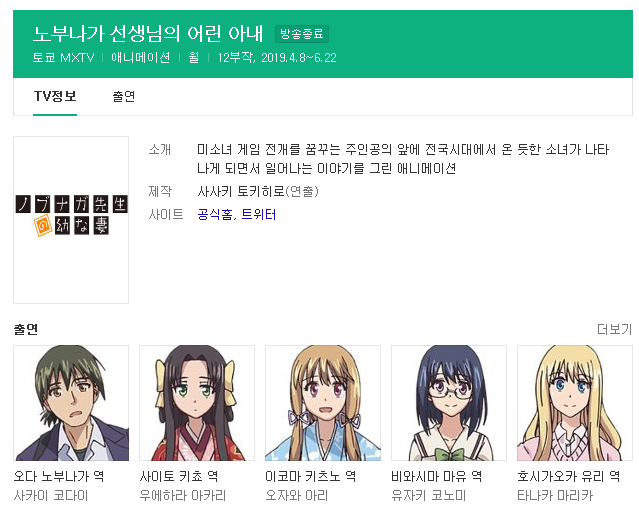The width and height of the screenshot is (639, 516).
Task: Click the 오다 노부나가 역 role name
Action: tap(59, 476)
